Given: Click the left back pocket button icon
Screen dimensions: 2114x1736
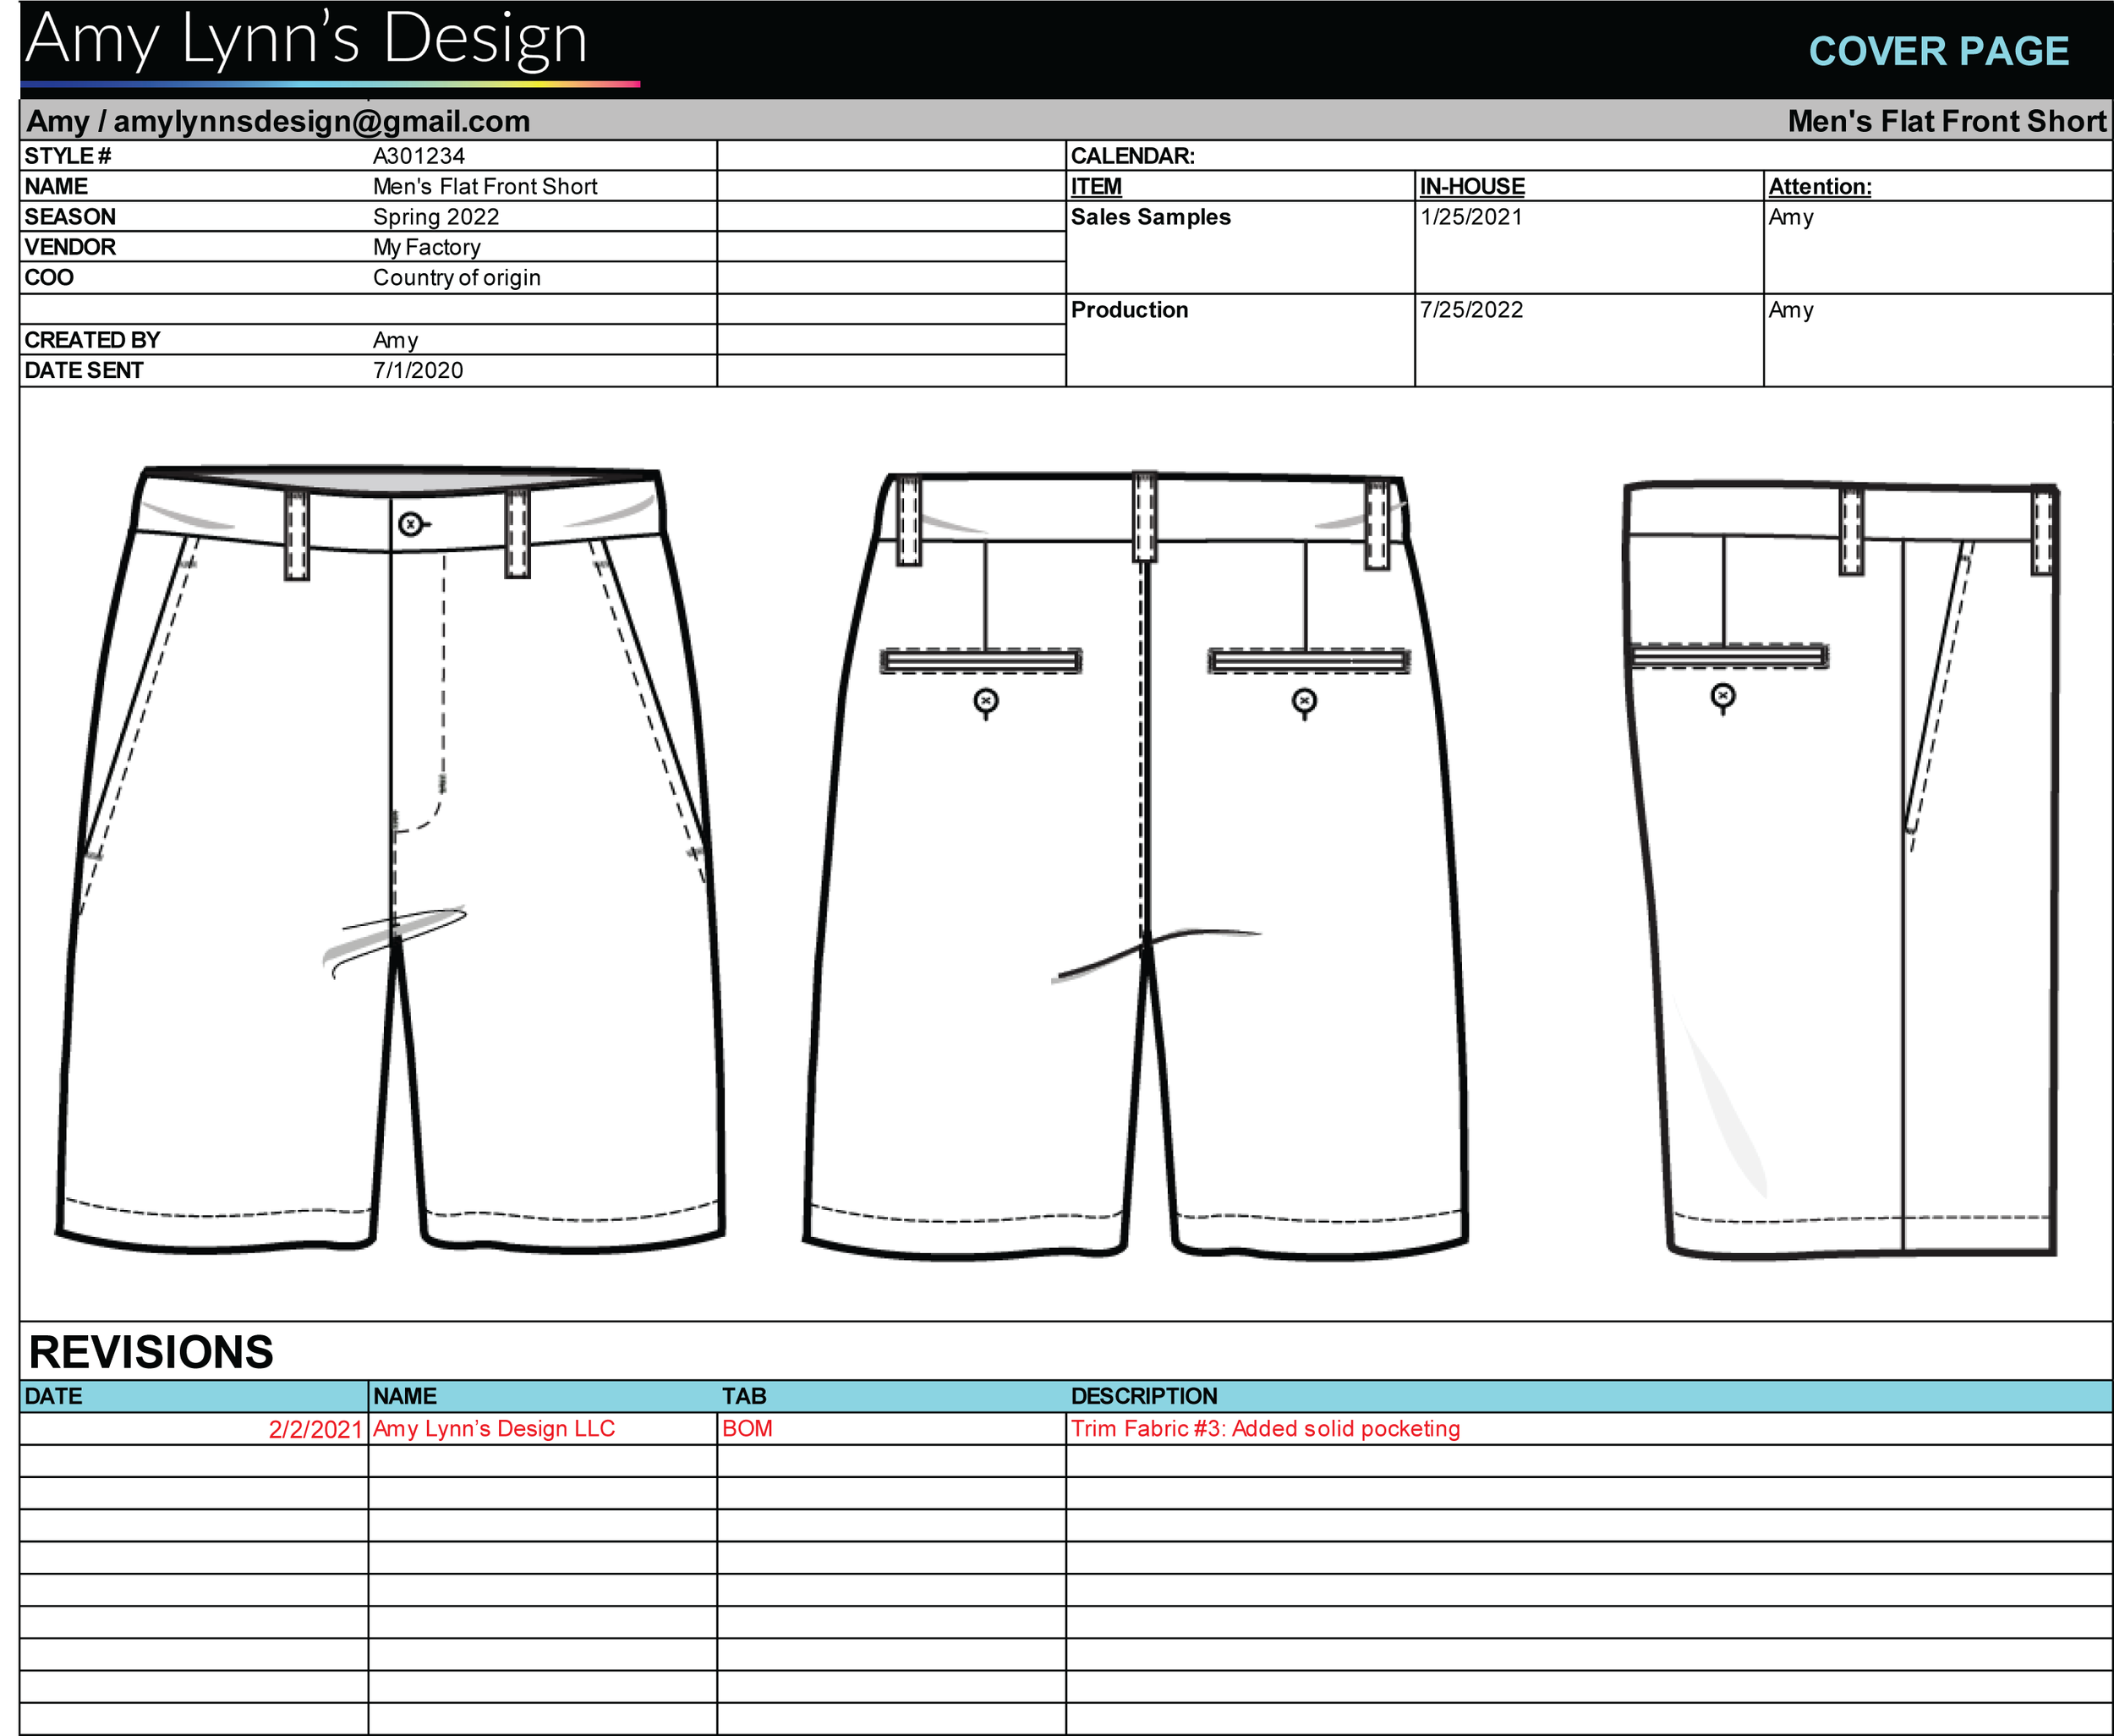Looking at the screenshot, I should click(986, 702).
